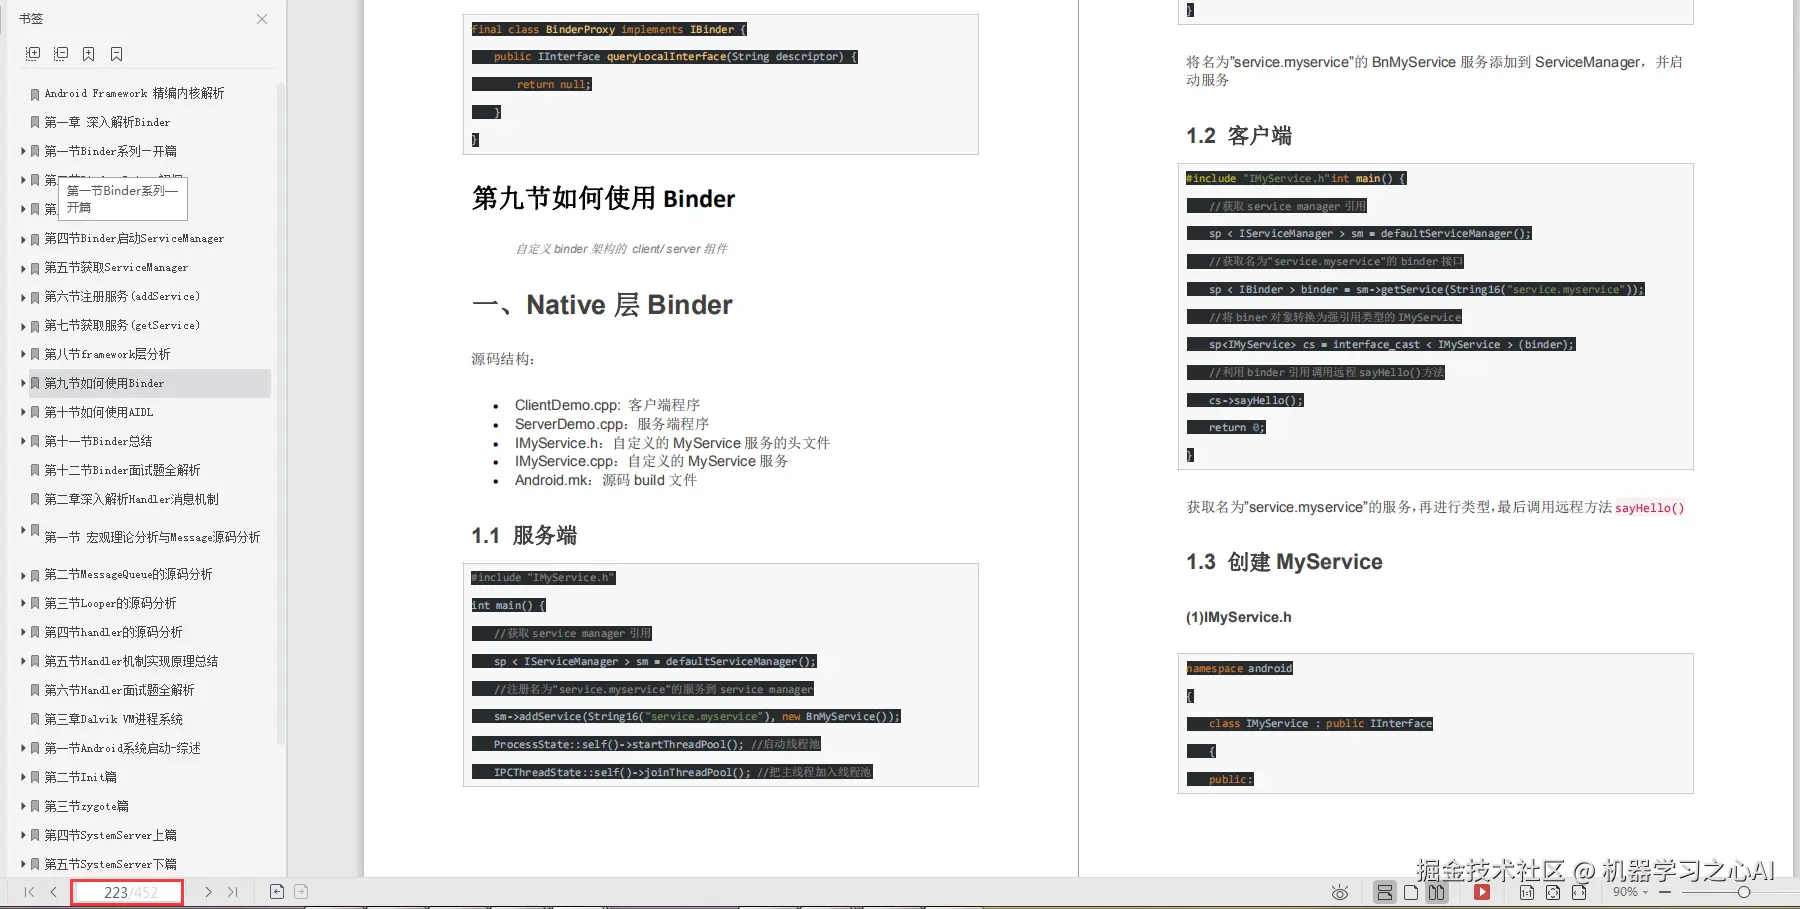Image resolution: width=1800 pixels, height=909 pixels.
Task: Open bookmark Android Framework 精编内核解析
Action: [134, 93]
